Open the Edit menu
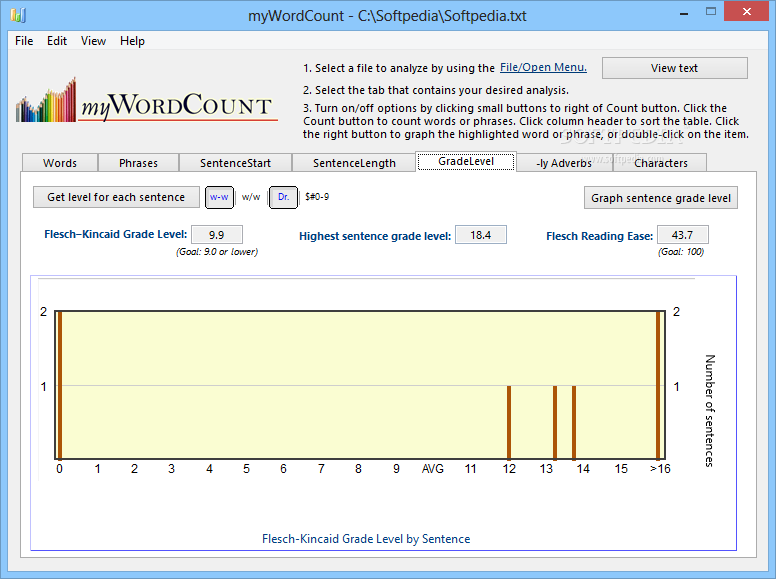Screen dimensions: 776x579 coord(57,41)
